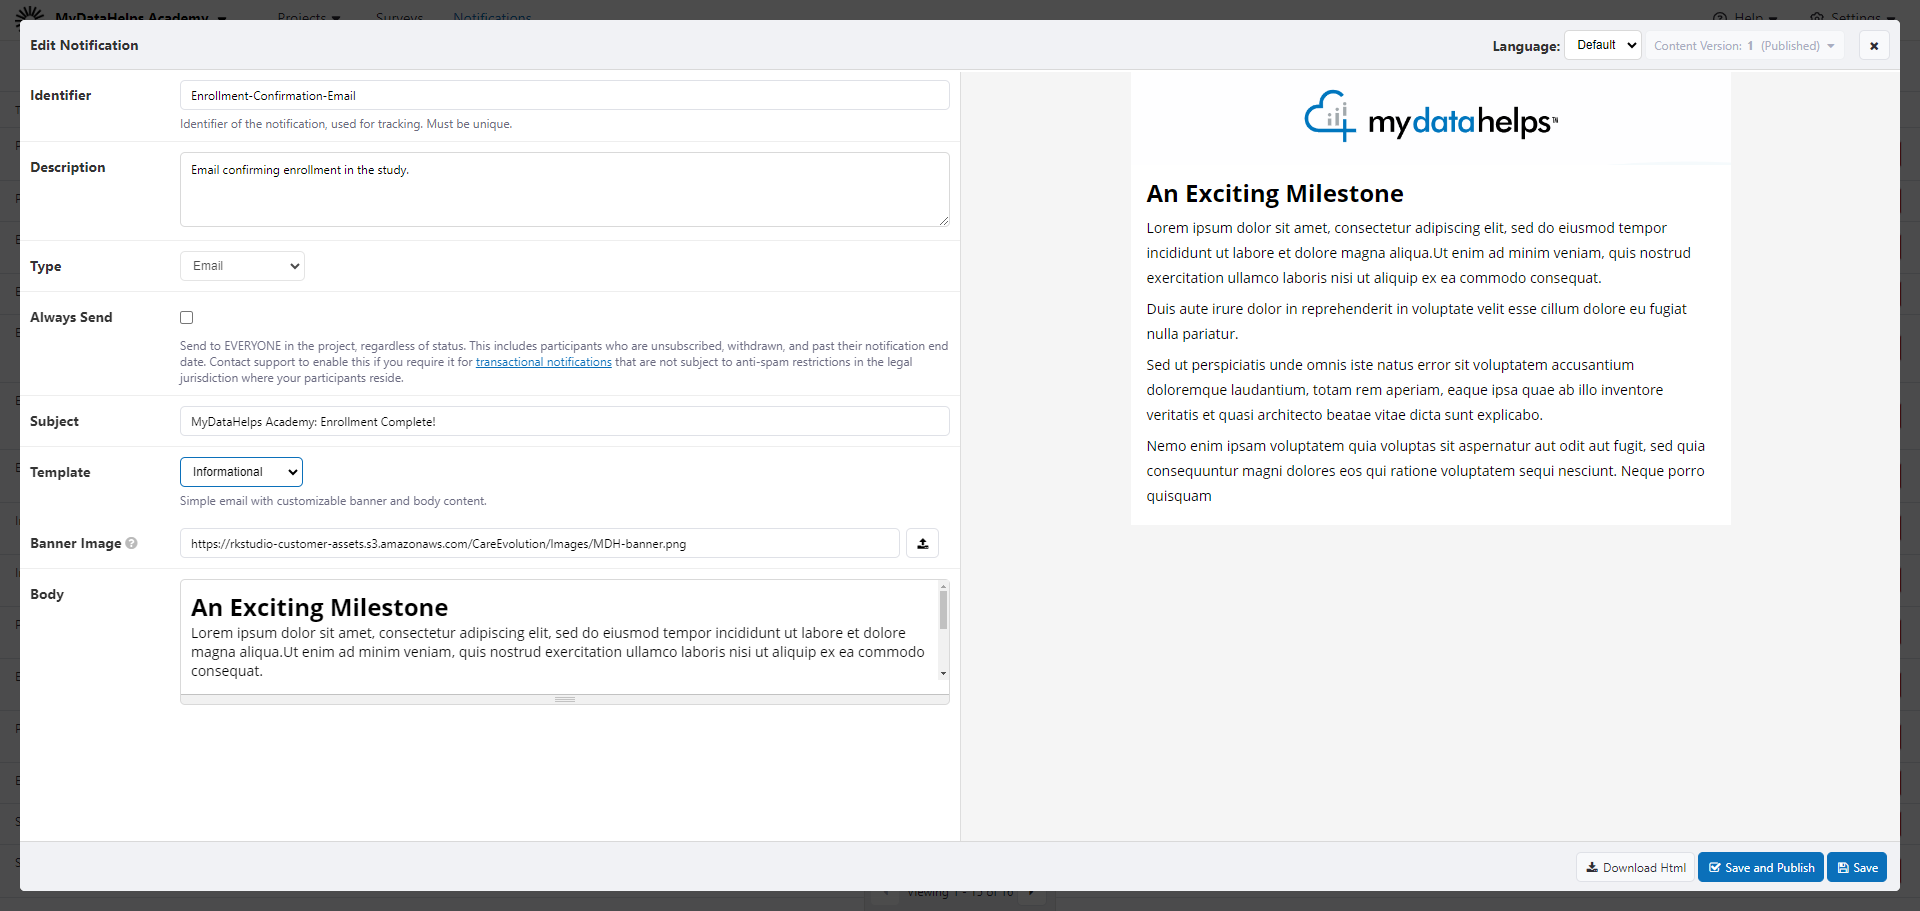Click the Body editor resize handle bar
1920x911 pixels.
click(x=564, y=700)
